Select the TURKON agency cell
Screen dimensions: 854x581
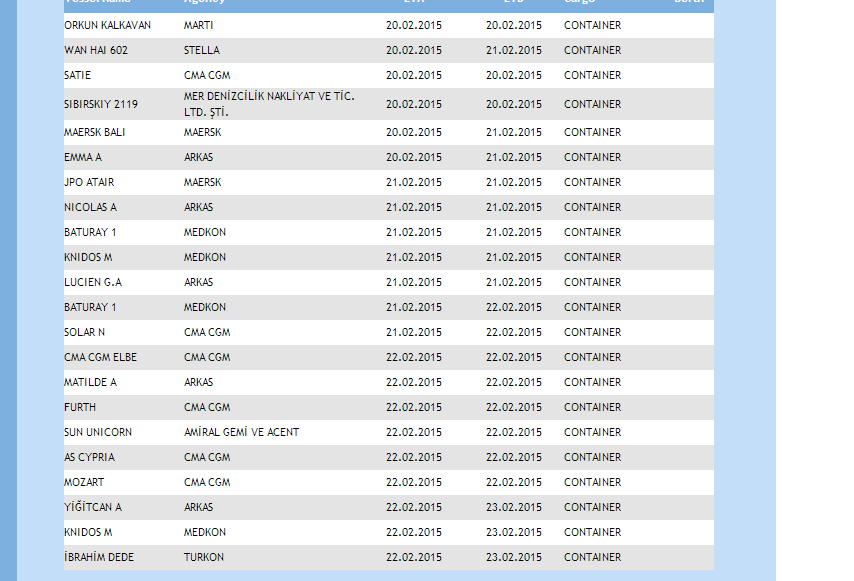204,558
